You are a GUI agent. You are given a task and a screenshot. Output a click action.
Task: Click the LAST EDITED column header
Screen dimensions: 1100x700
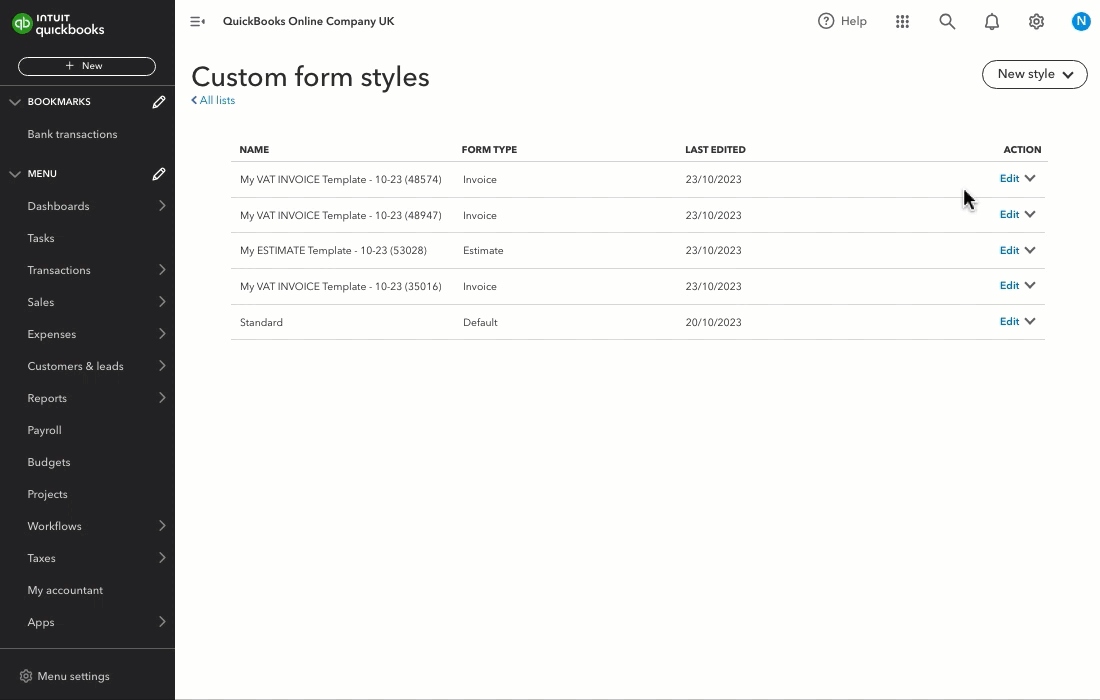coord(715,149)
